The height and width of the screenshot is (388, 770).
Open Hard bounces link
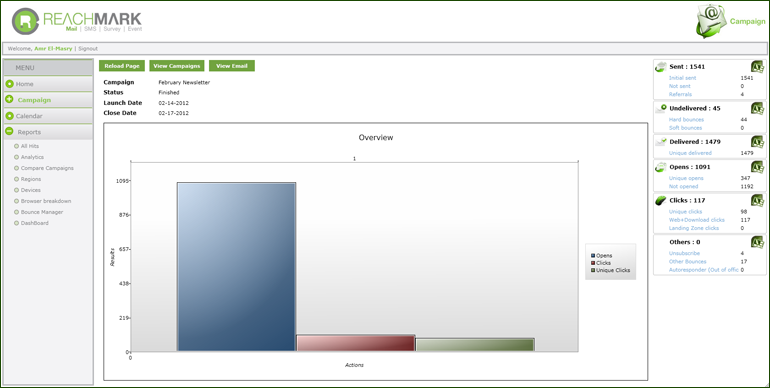coord(686,120)
